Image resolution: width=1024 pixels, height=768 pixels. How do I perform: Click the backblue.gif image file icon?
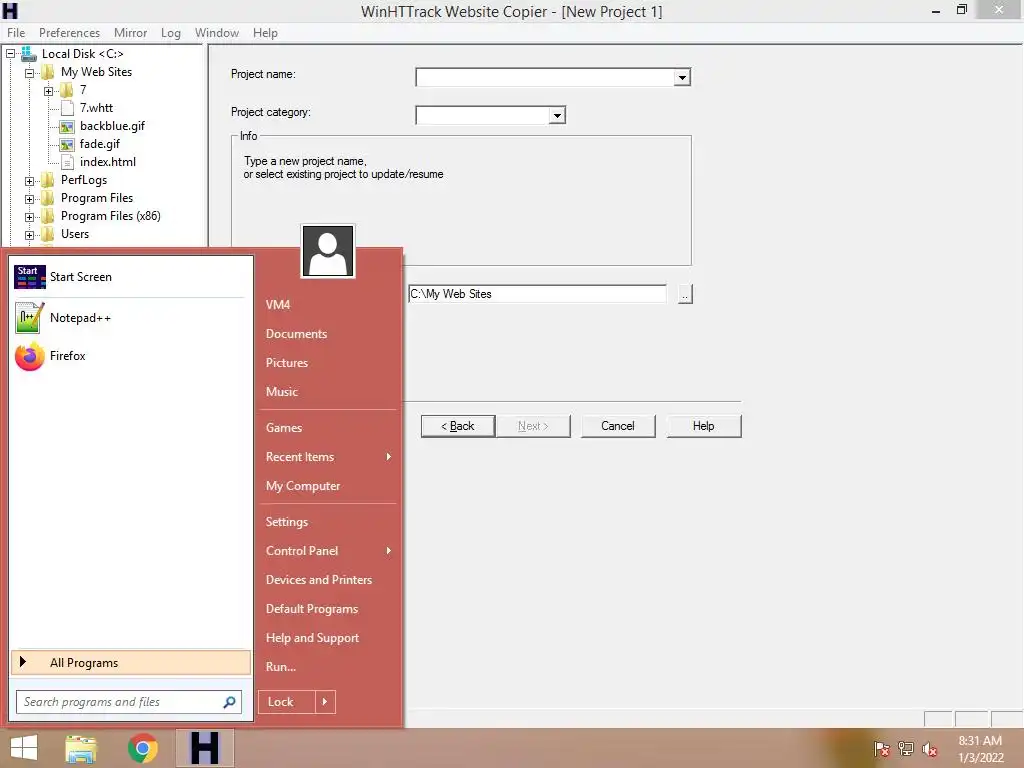click(67, 126)
